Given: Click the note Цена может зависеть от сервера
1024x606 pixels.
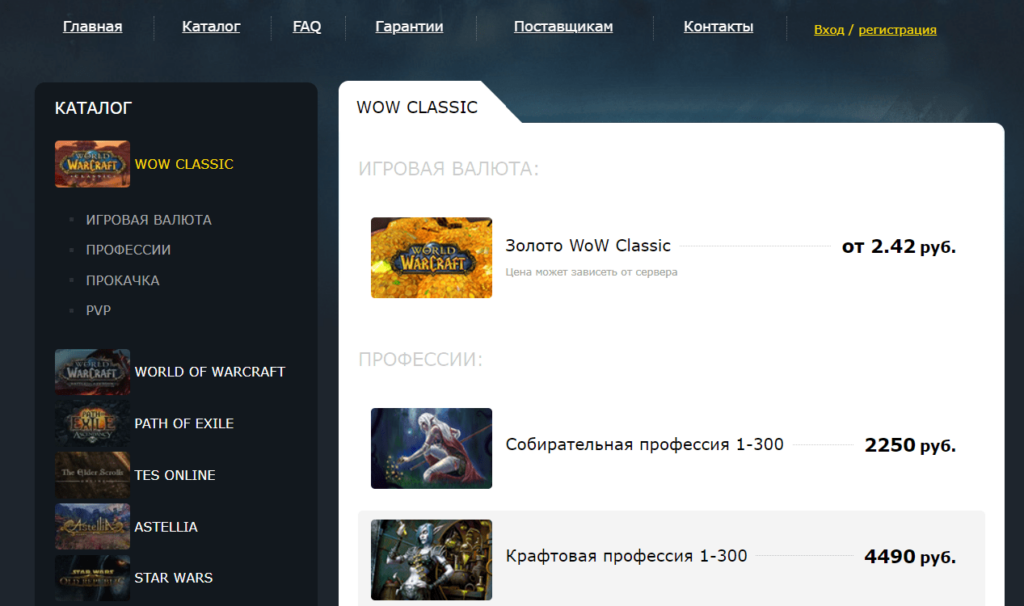Looking at the screenshot, I should click(x=591, y=272).
